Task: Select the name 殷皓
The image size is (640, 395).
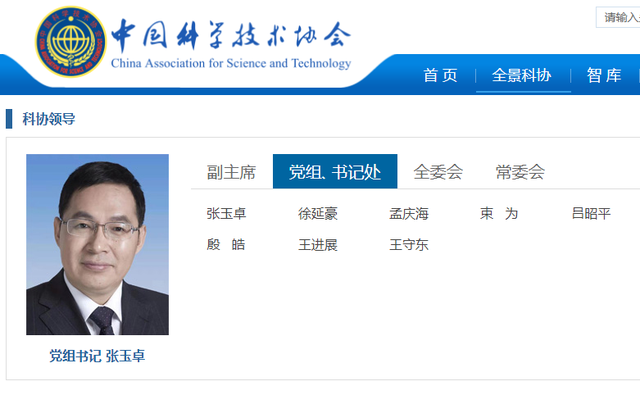Action: (x=226, y=244)
